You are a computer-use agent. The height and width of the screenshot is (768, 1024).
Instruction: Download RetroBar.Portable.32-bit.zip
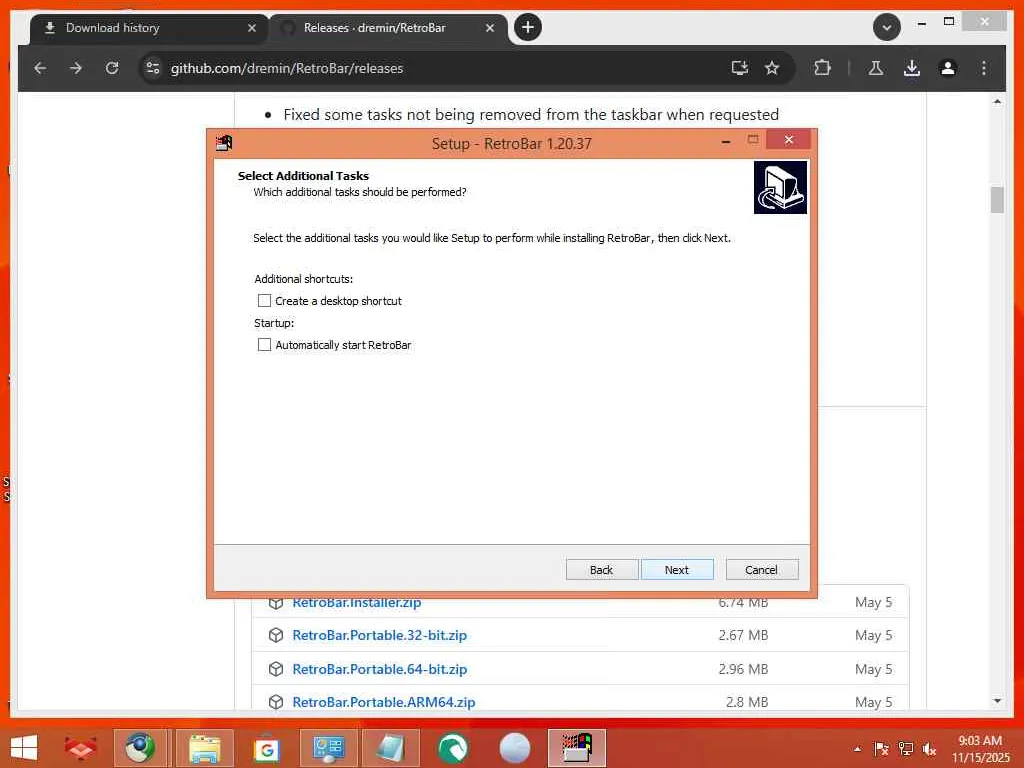(379, 635)
